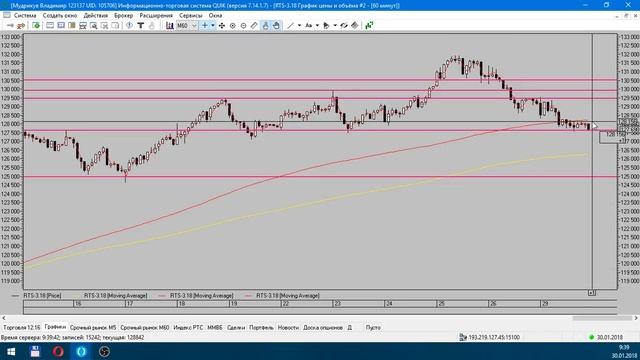The width and height of the screenshot is (640, 360).
Task: Select the line drawing tool
Action: pos(290,26)
